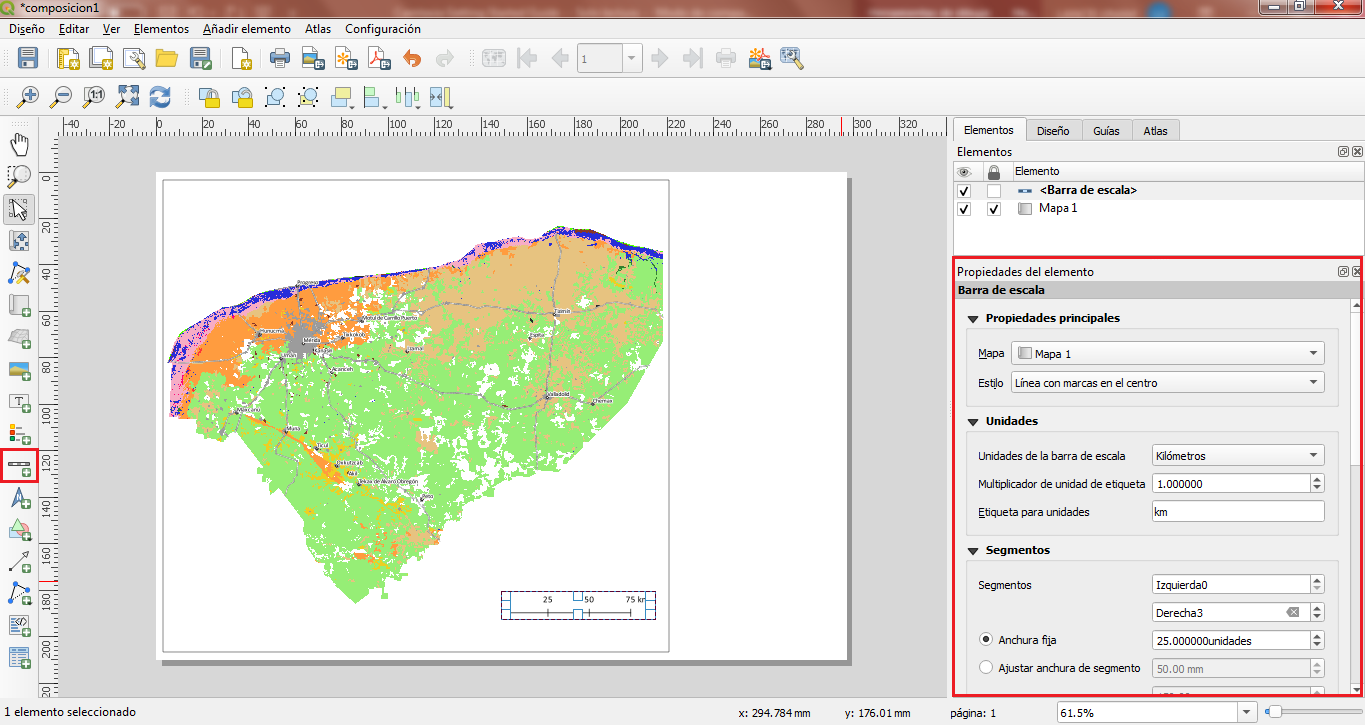Choose the Add arrow line tool
This screenshot has height=725, width=1365.
(x=19, y=561)
